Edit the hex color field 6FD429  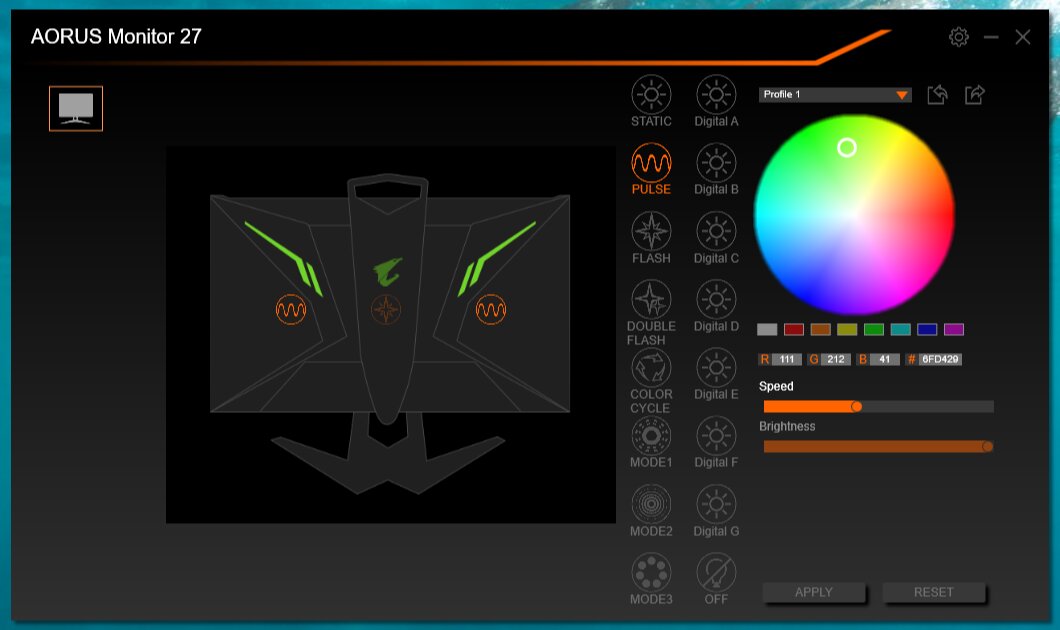pos(940,359)
